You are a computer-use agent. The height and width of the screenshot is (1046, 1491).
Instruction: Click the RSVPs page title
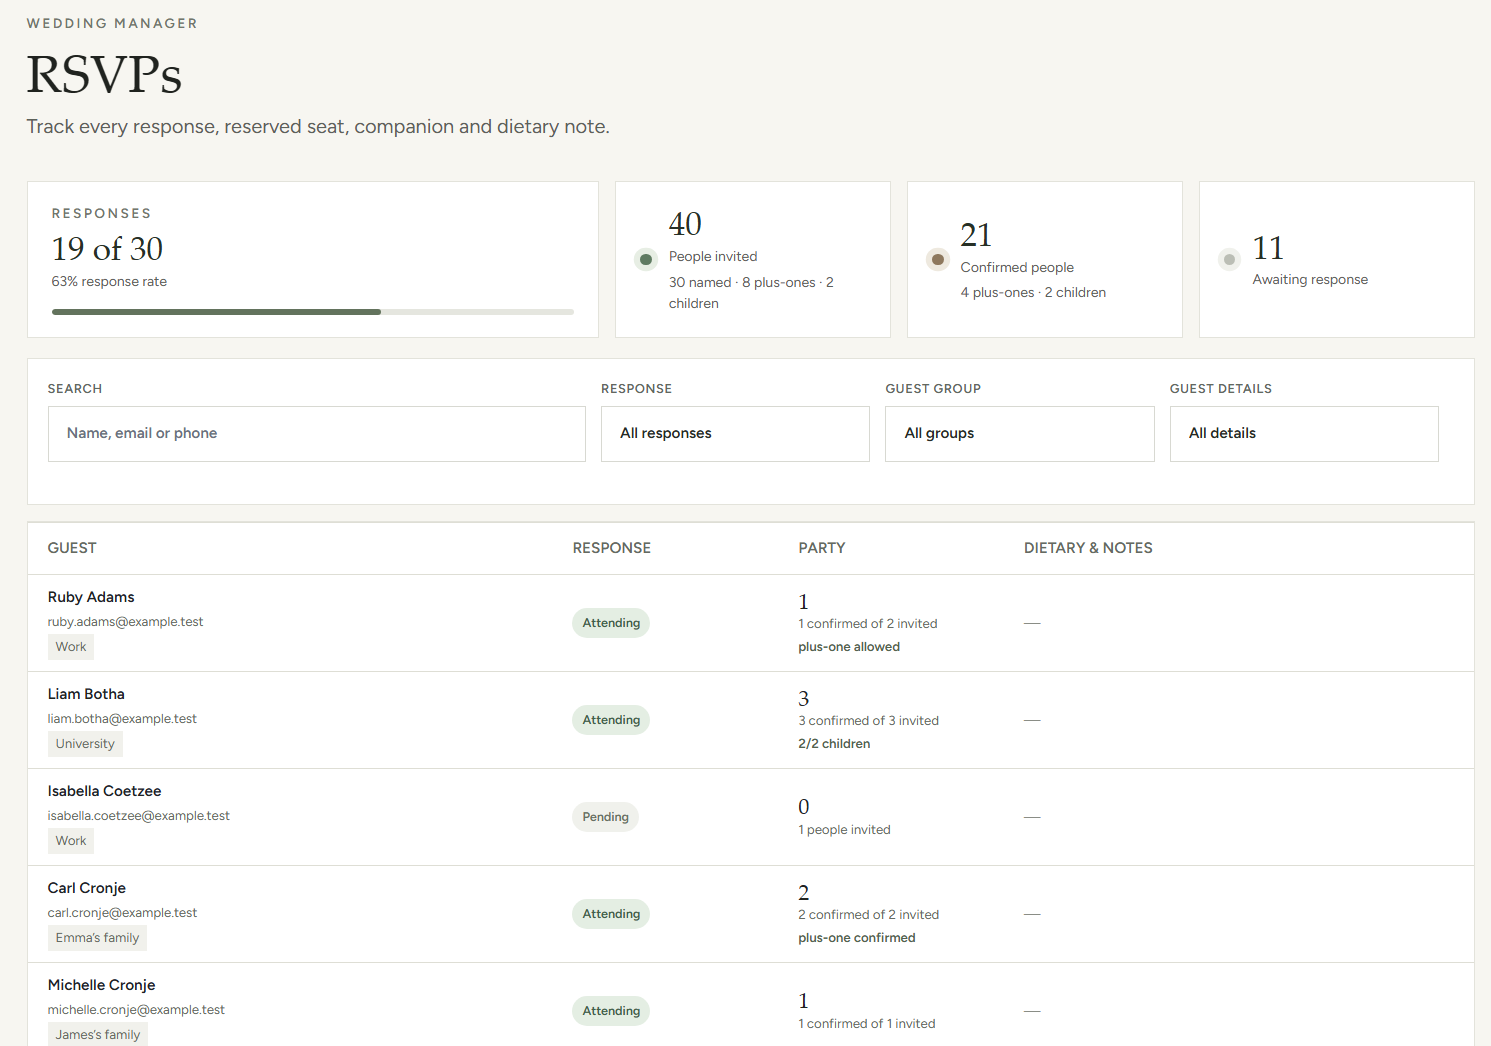coord(104,75)
